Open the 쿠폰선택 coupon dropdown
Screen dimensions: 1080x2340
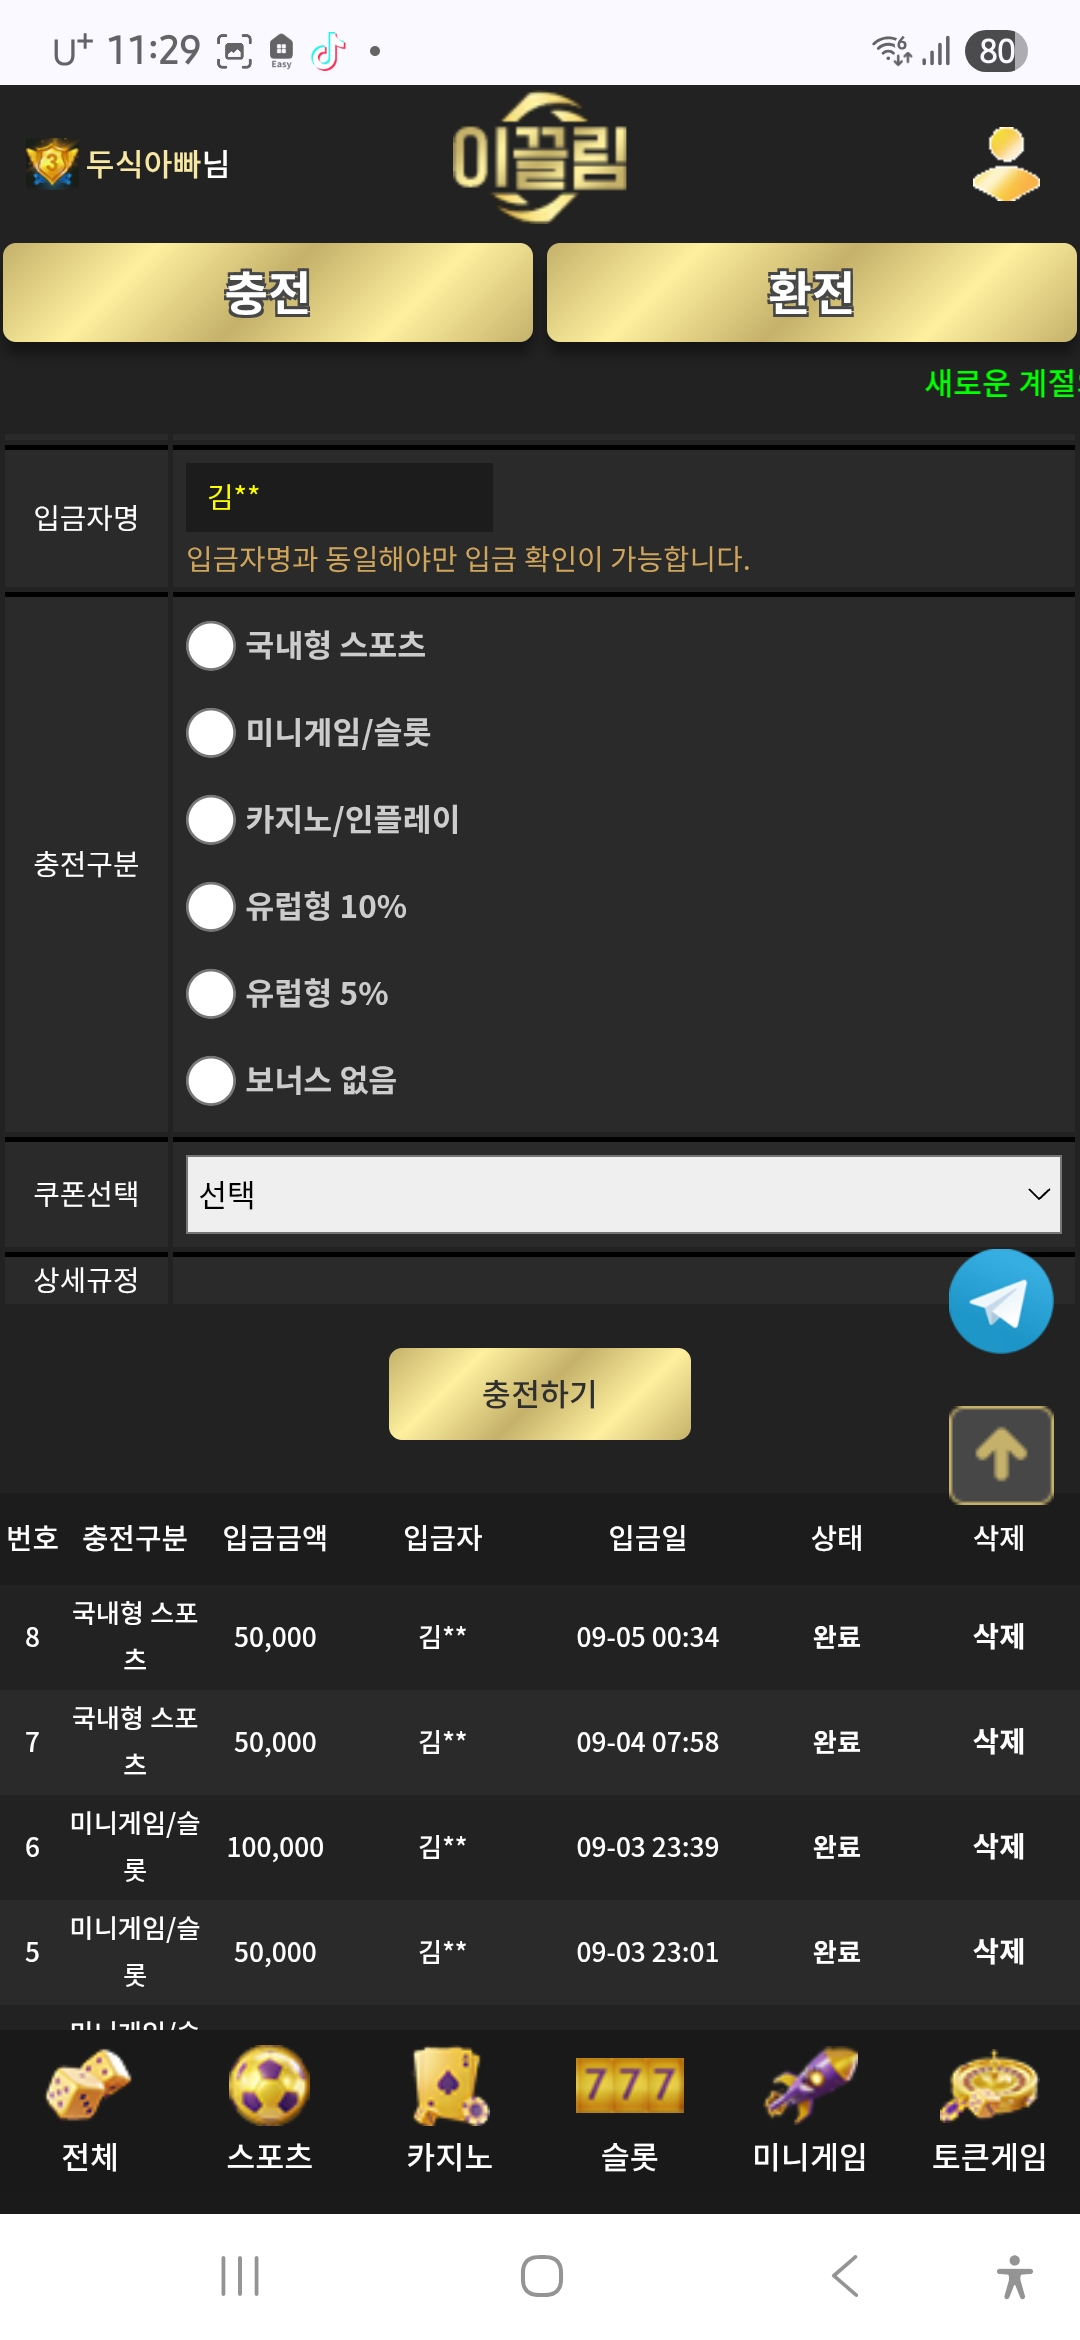tap(620, 1195)
